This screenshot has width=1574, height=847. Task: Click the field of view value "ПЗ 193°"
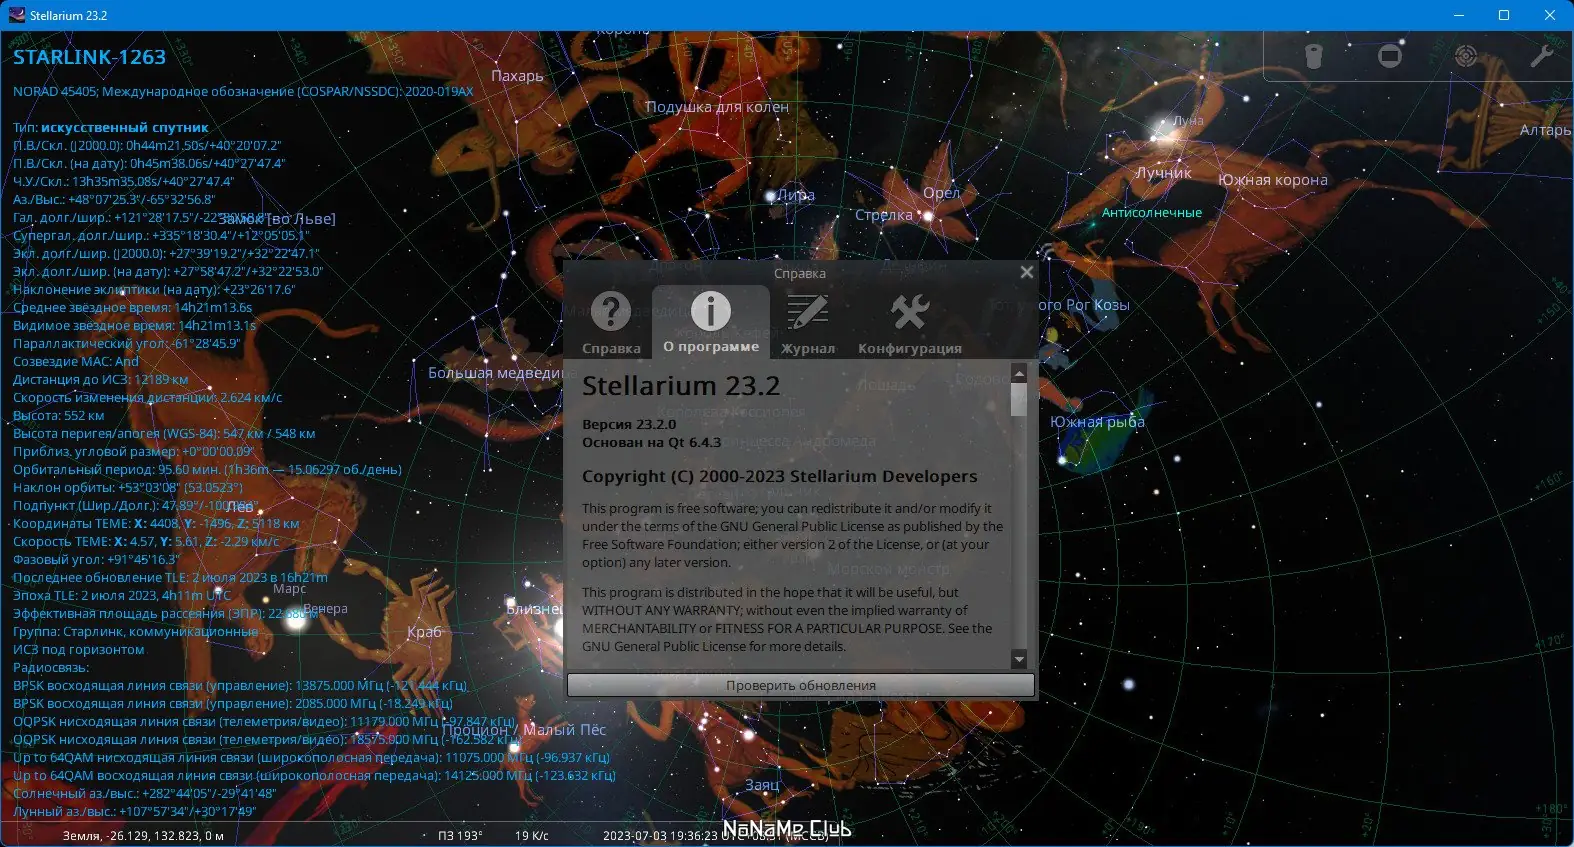coord(460,835)
